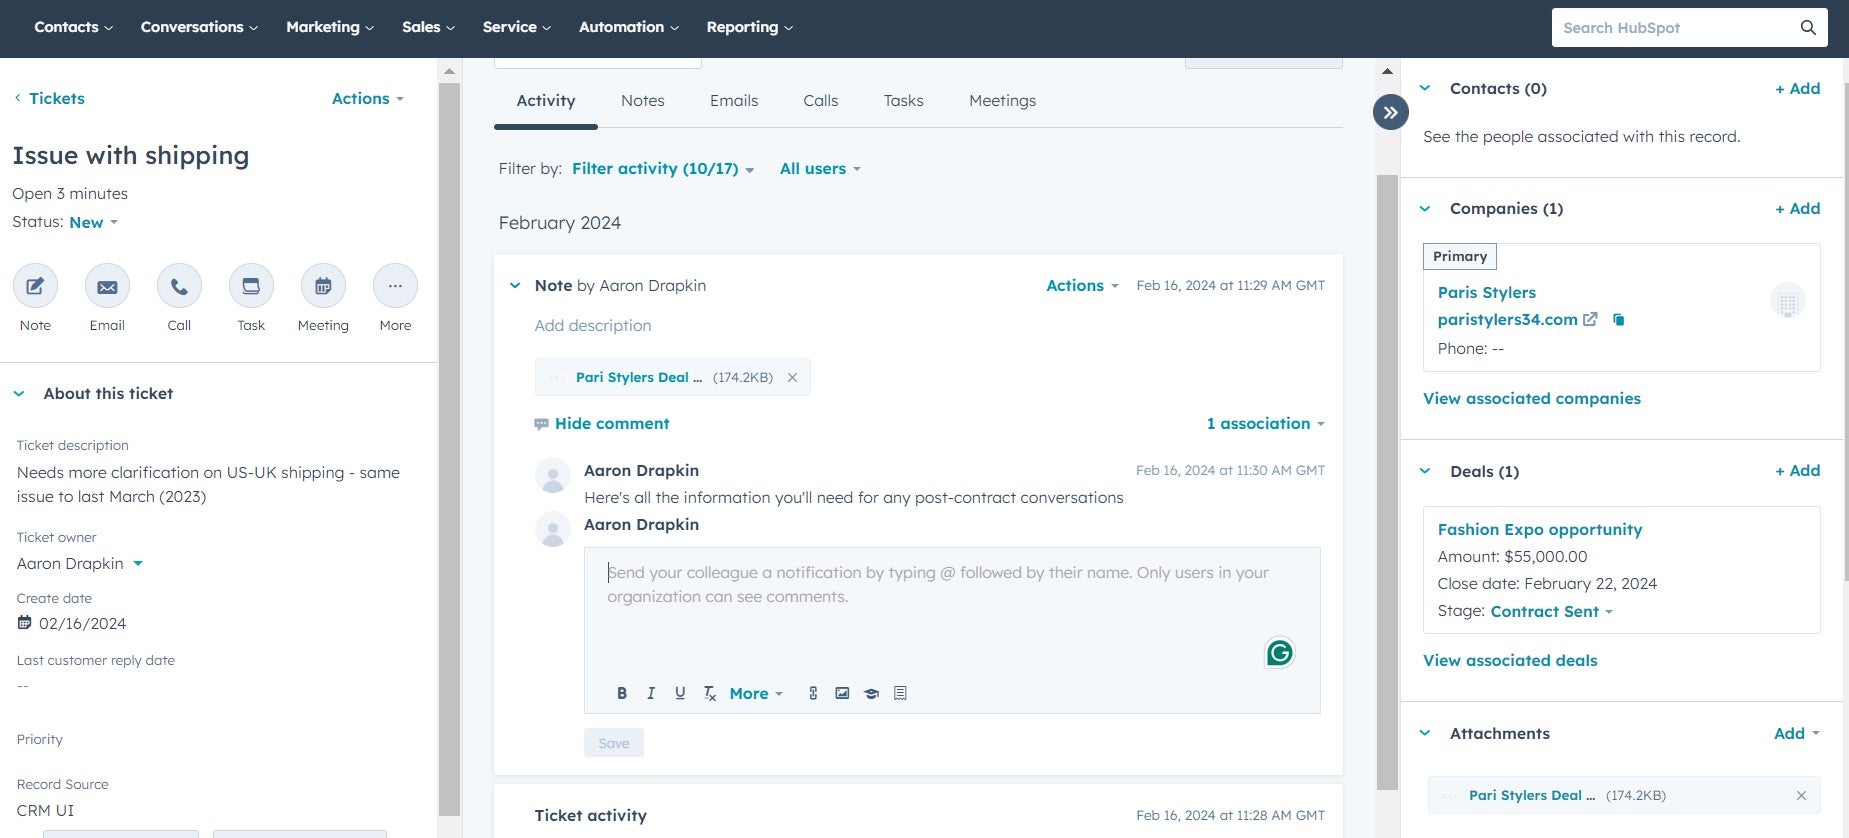Open paristylers34.com external link icon

[x=1590, y=320]
